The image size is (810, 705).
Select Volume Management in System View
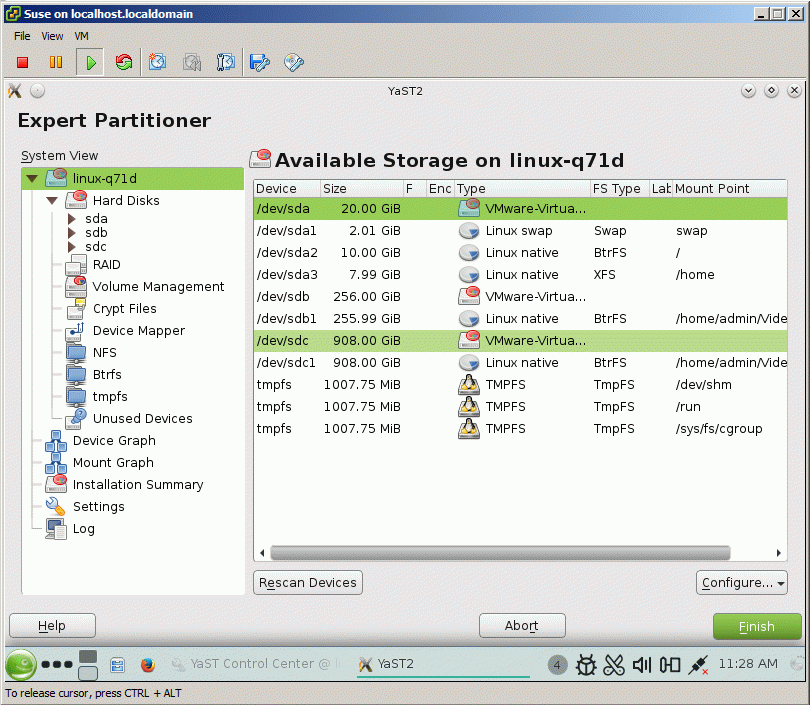(158, 287)
